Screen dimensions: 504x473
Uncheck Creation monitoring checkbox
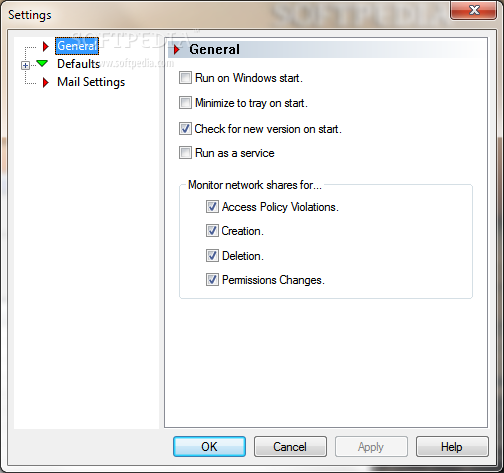click(x=212, y=231)
